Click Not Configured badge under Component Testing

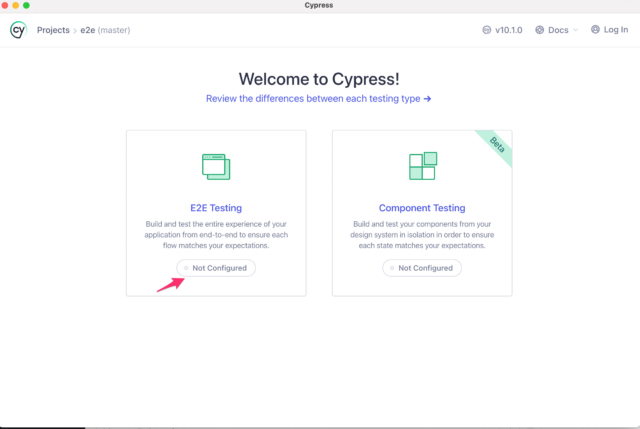pyautogui.click(x=422, y=268)
